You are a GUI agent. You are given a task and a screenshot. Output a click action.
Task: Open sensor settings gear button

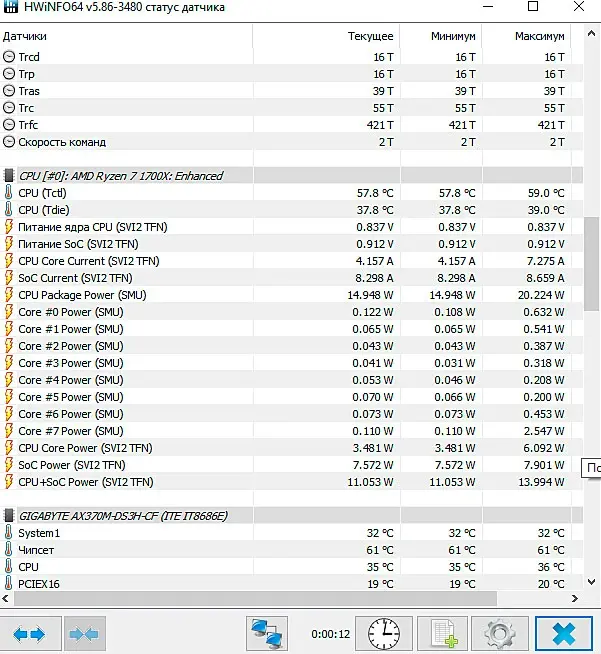click(x=498, y=633)
